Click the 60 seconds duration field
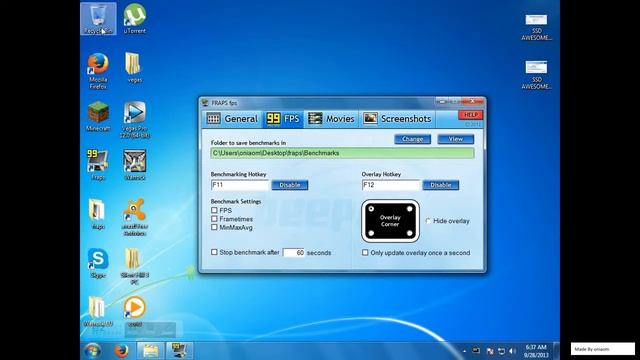The image size is (640, 360). coord(293,253)
